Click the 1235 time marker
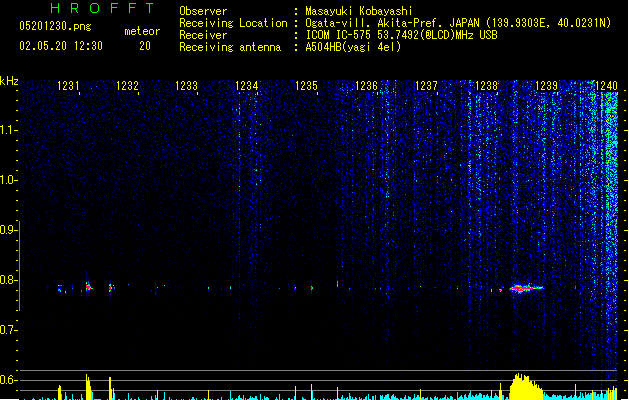The width and height of the screenshot is (629, 400). pos(306,86)
